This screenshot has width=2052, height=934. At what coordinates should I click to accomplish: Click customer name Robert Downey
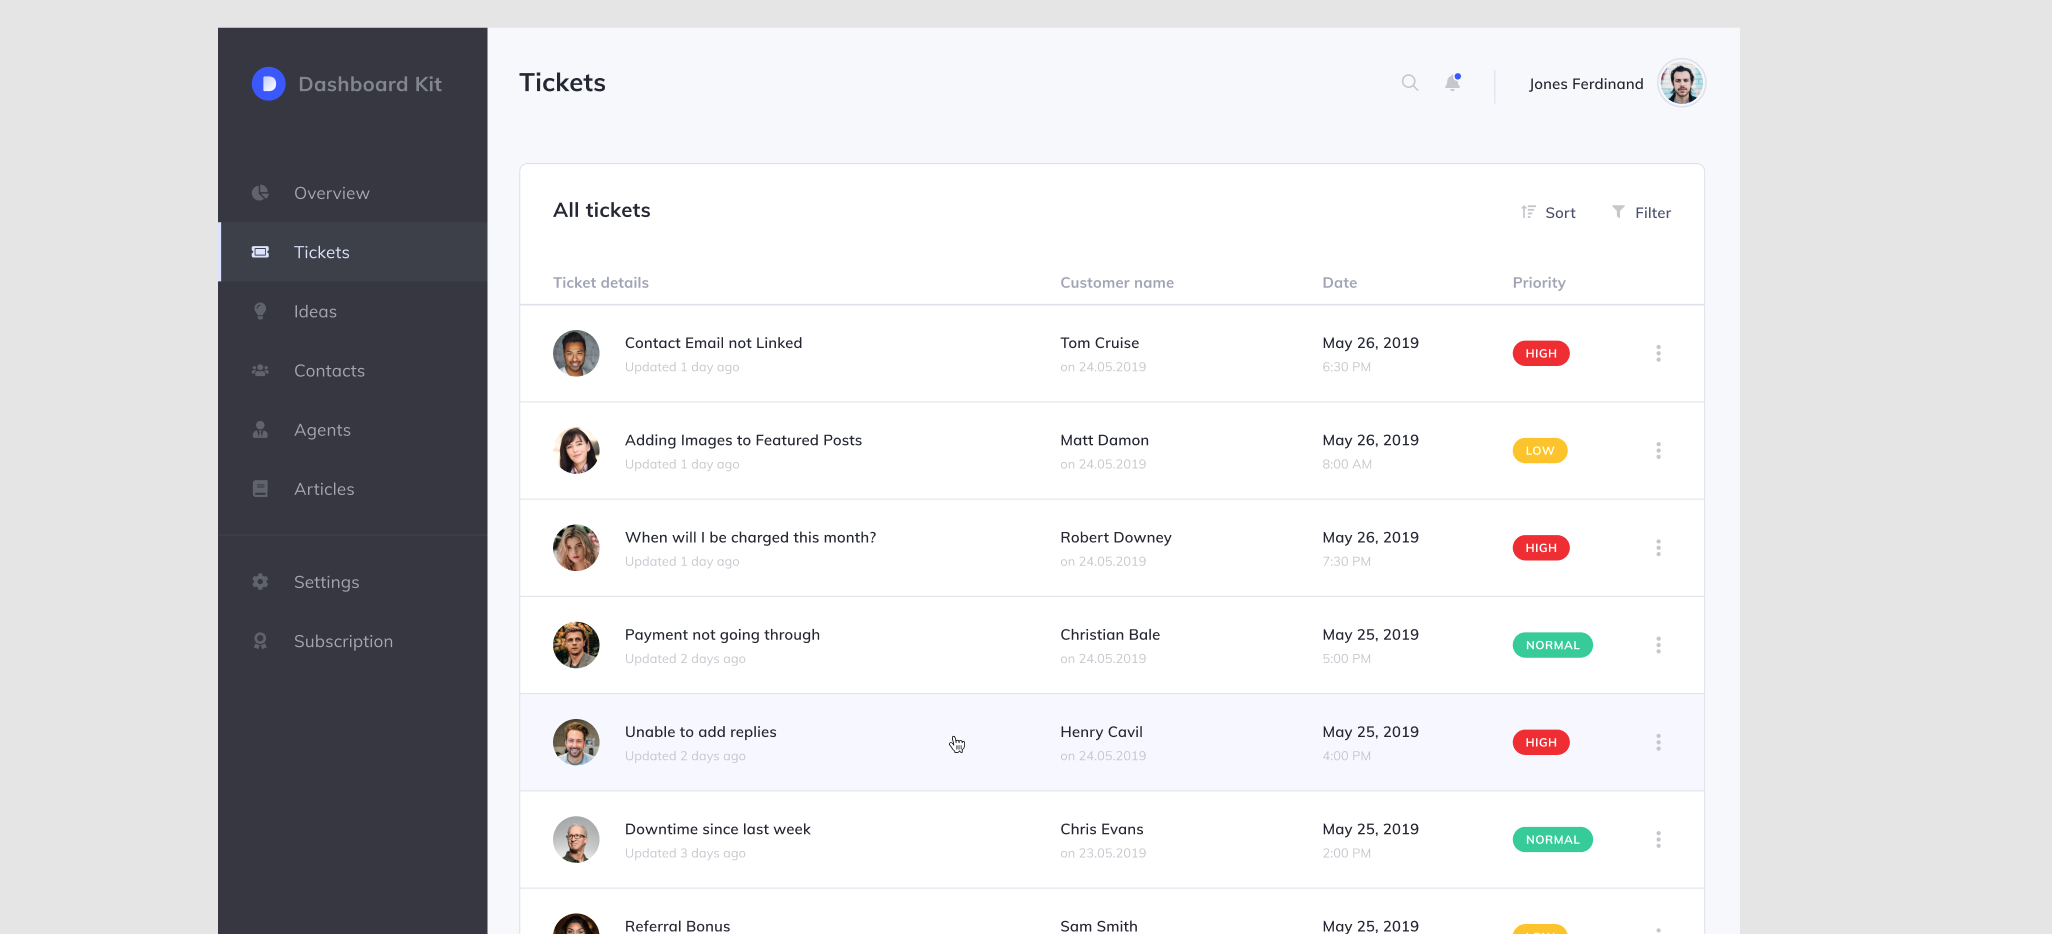1116,538
